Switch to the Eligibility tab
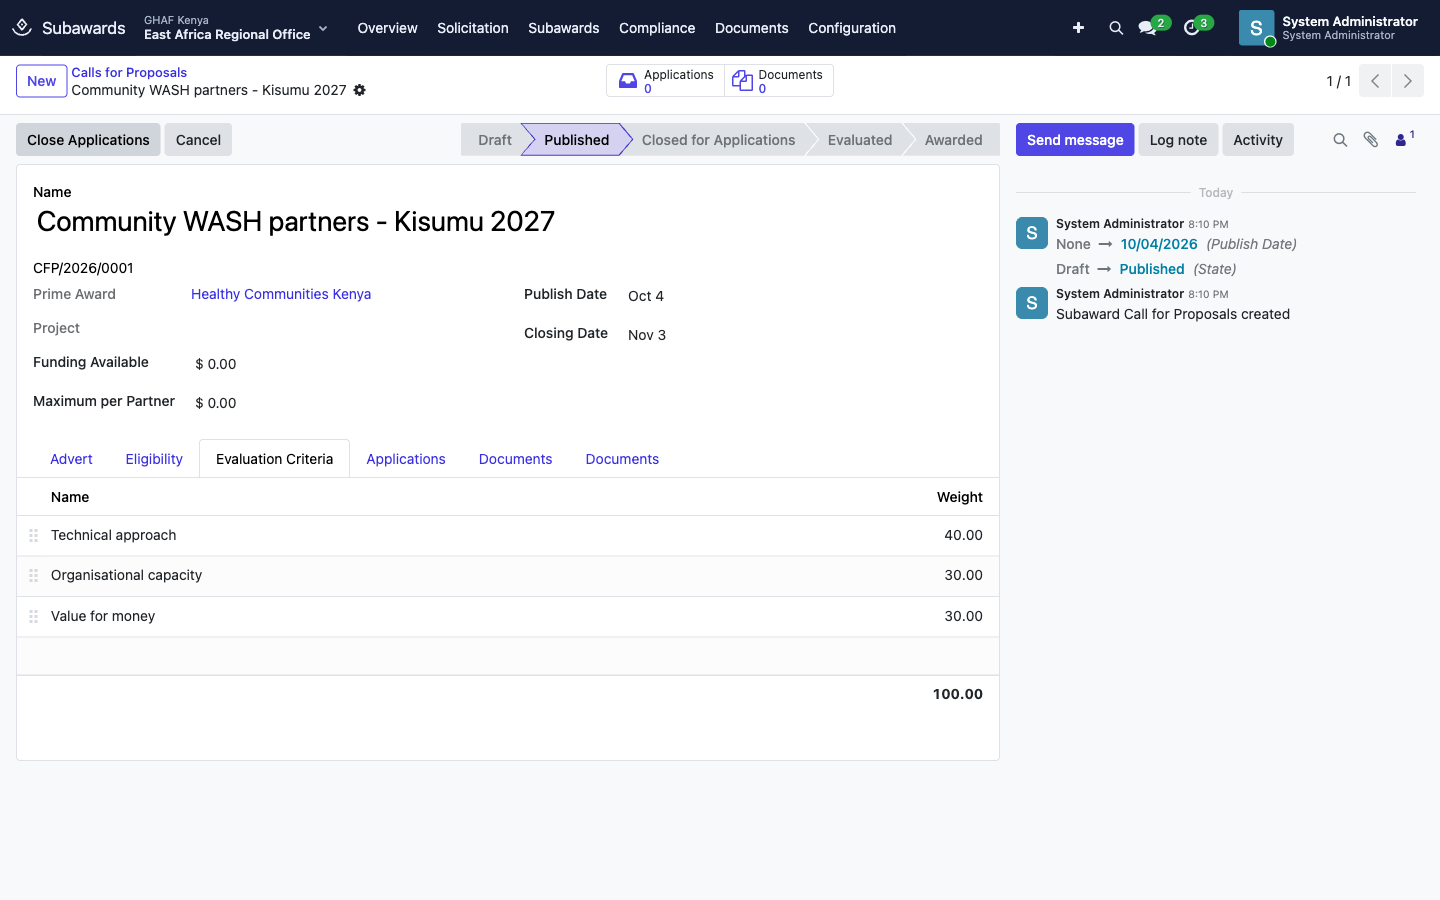 point(154,459)
